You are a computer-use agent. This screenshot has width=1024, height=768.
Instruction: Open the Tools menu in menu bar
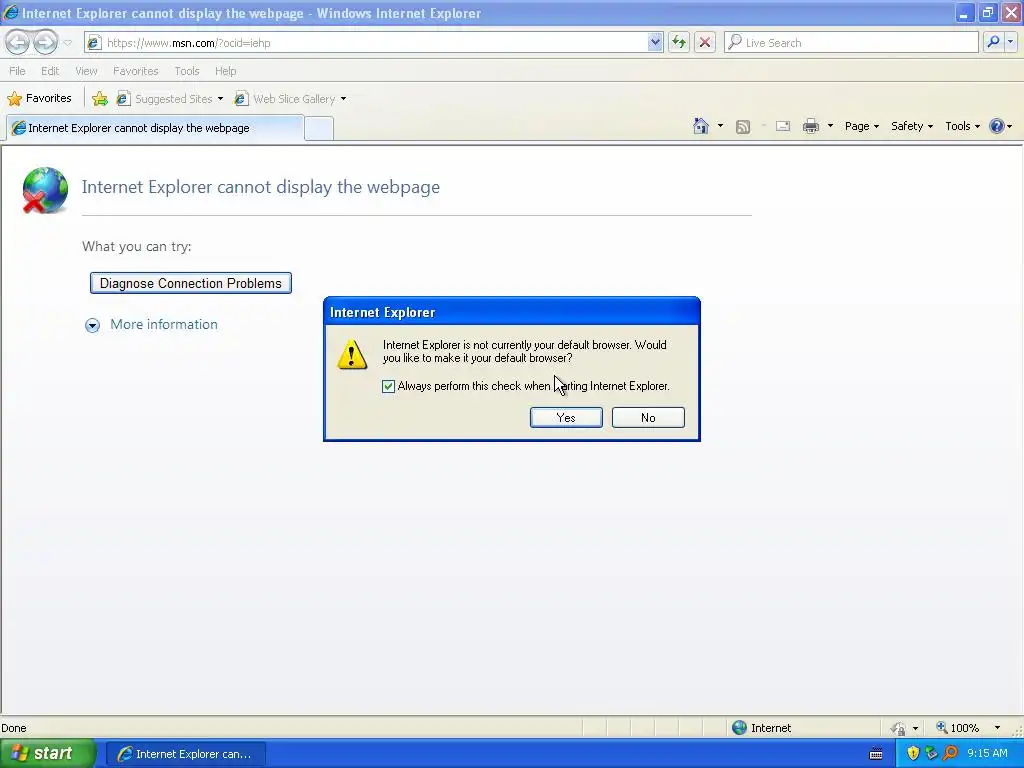pyautogui.click(x=187, y=71)
